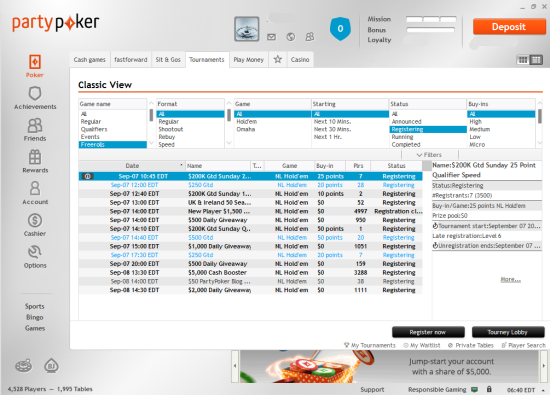The height and width of the screenshot is (395, 550).
Task: Open Bingo in the sidebar
Action: coord(35,317)
